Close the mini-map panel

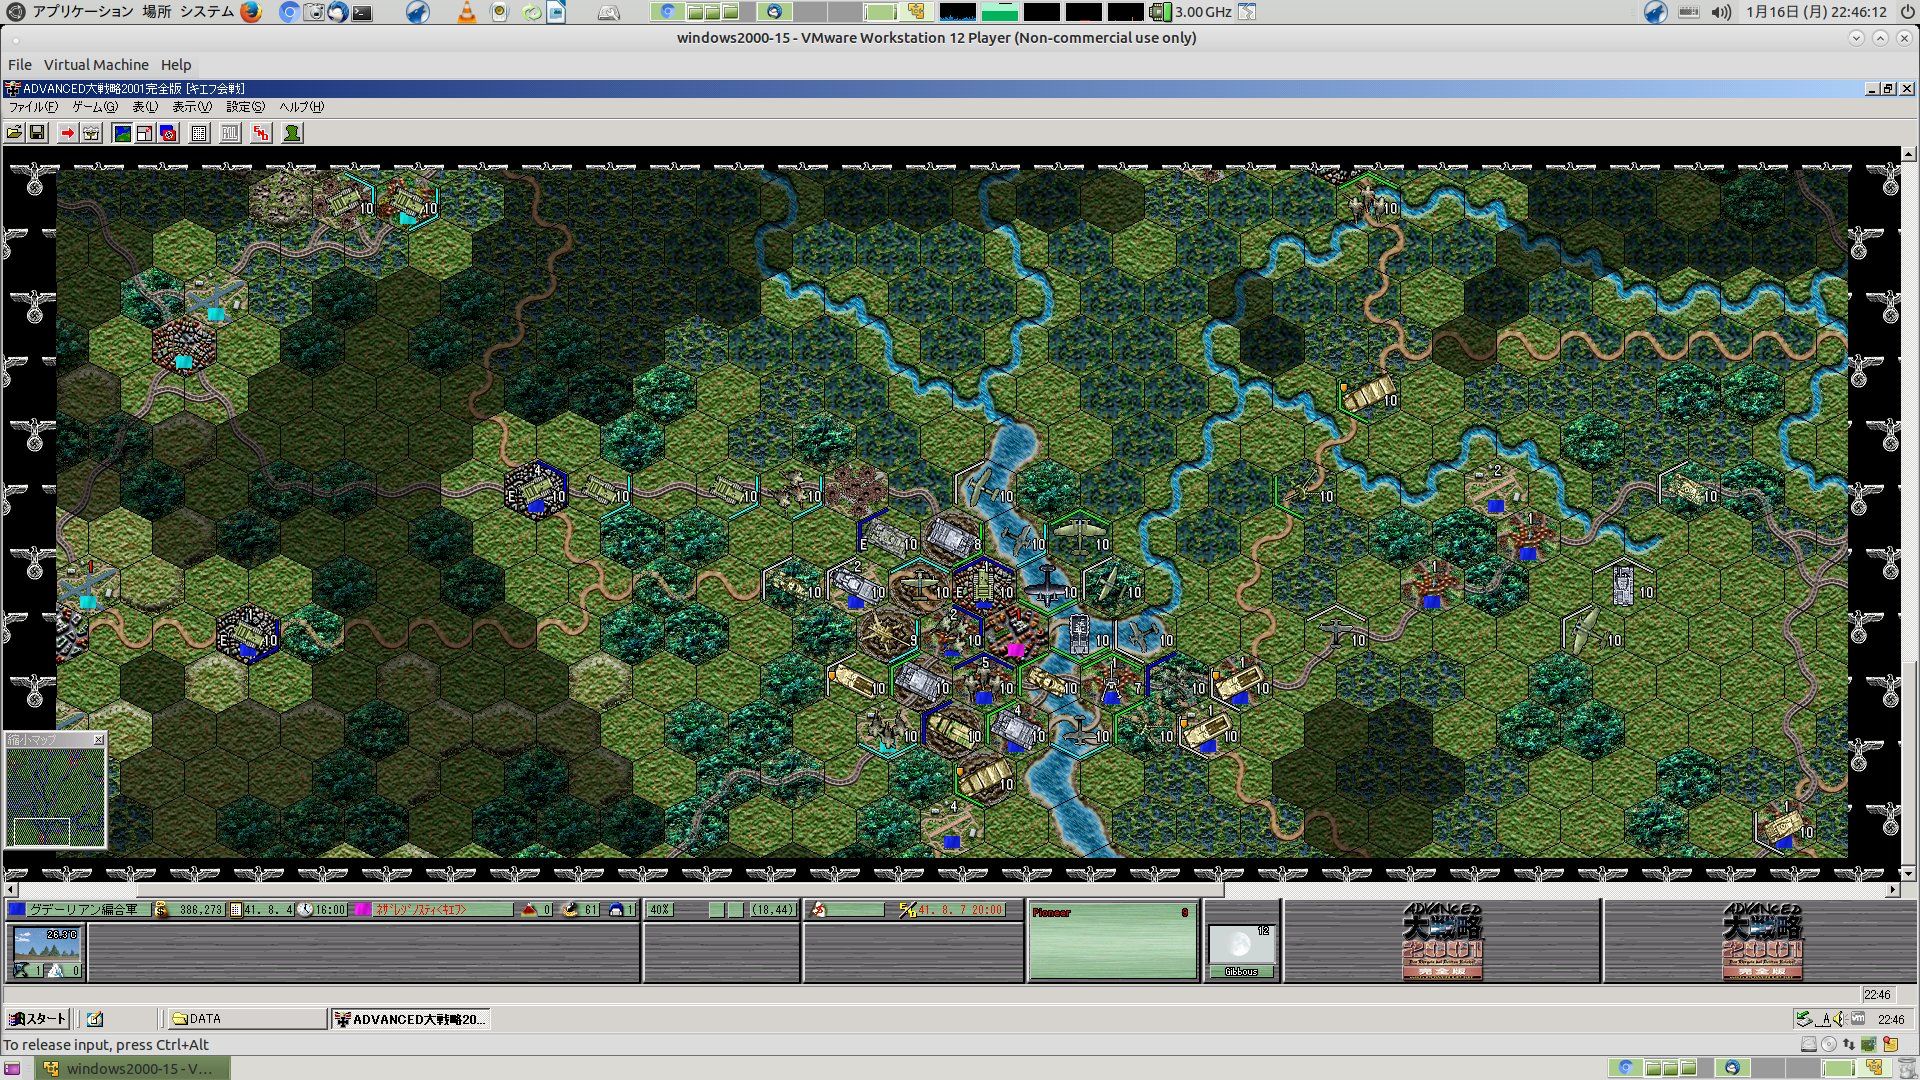click(x=98, y=740)
